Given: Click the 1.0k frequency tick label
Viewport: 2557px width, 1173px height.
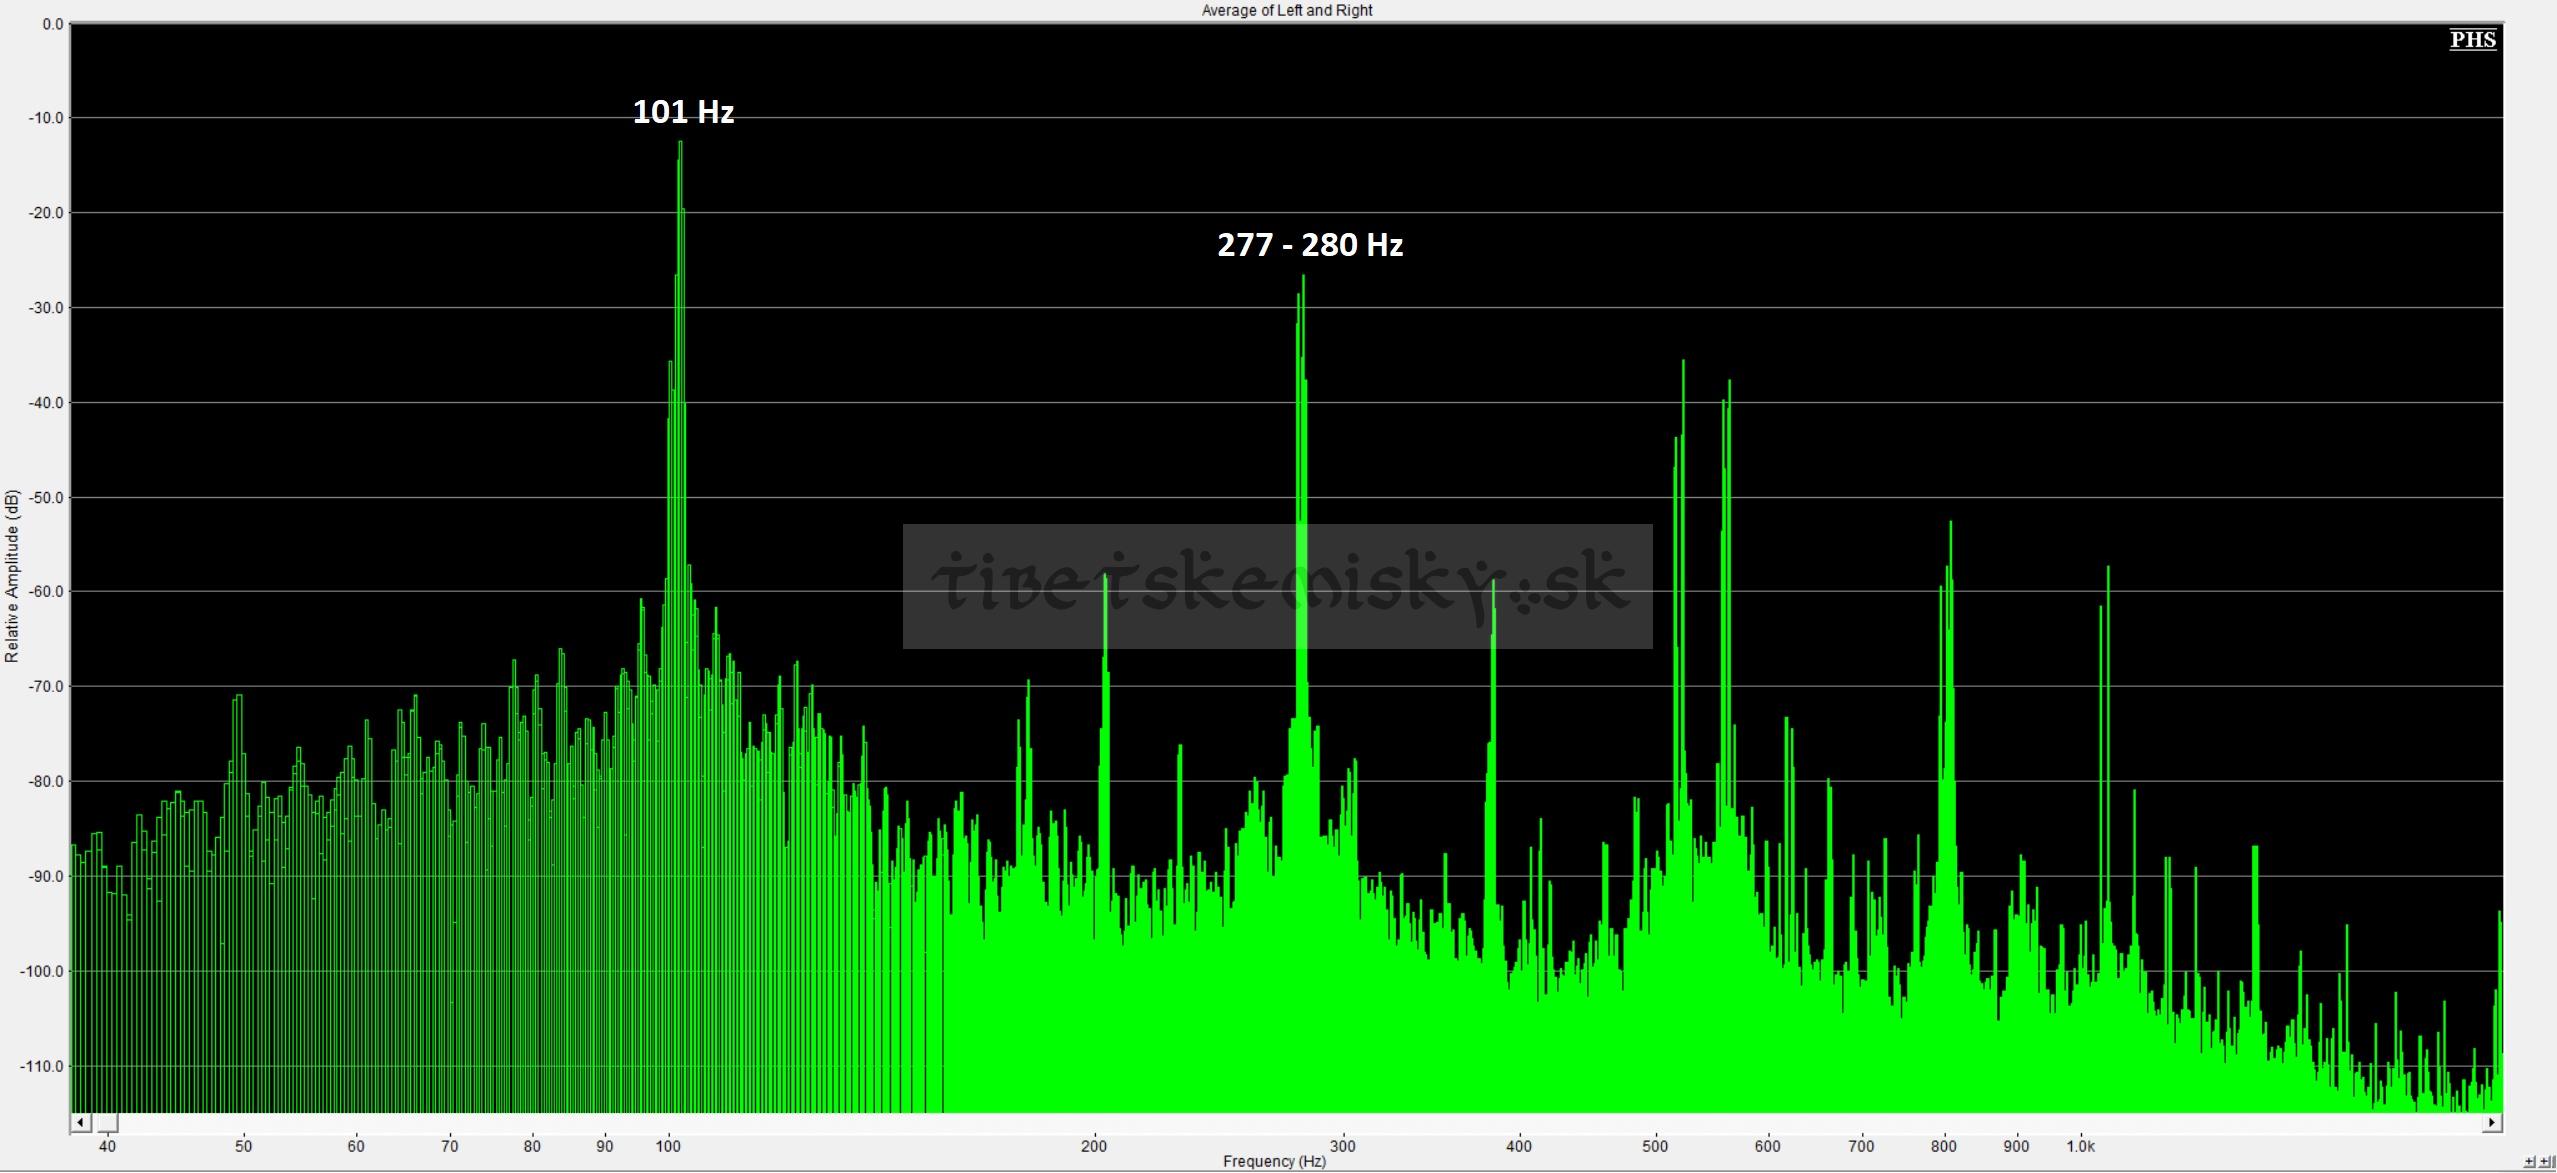Looking at the screenshot, I should coord(2080,1146).
